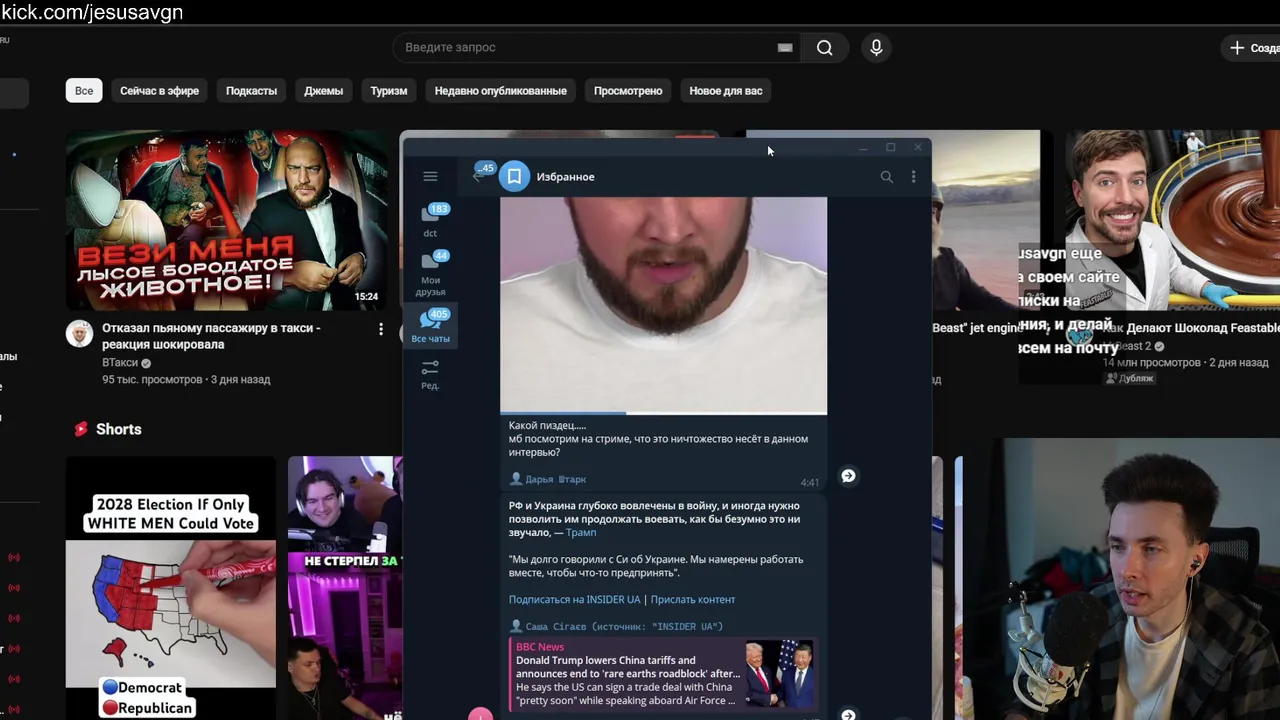
Task: Select the Подкасты filter chip
Action: click(251, 90)
